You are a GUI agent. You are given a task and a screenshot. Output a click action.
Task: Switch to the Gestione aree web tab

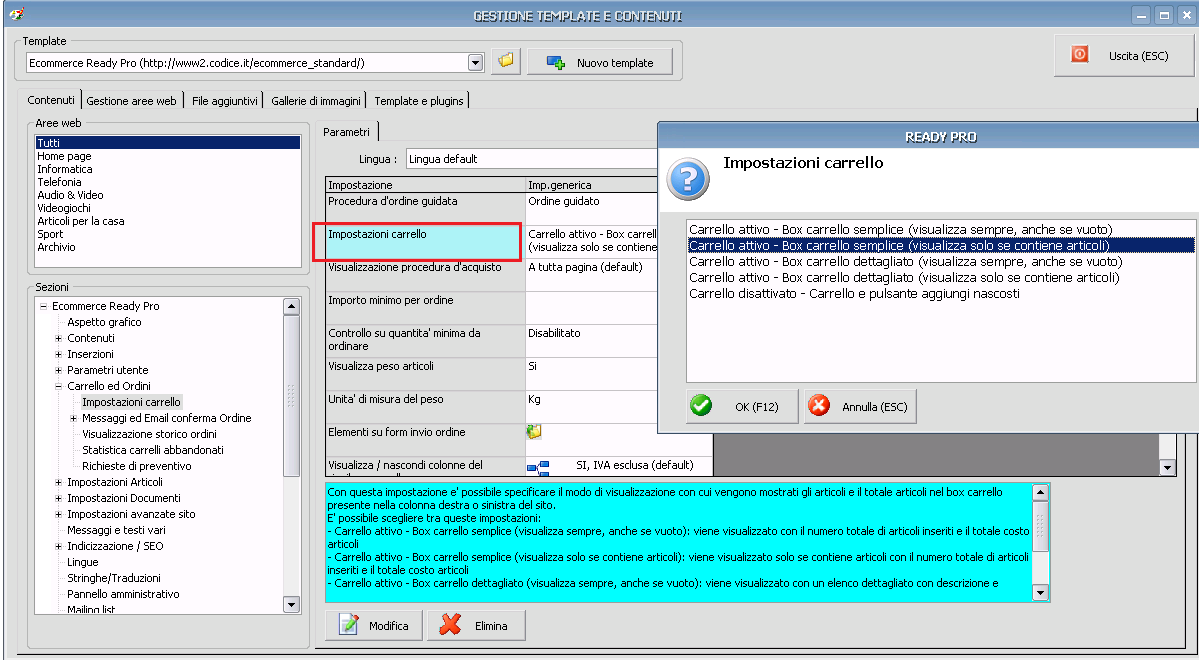tap(132, 101)
